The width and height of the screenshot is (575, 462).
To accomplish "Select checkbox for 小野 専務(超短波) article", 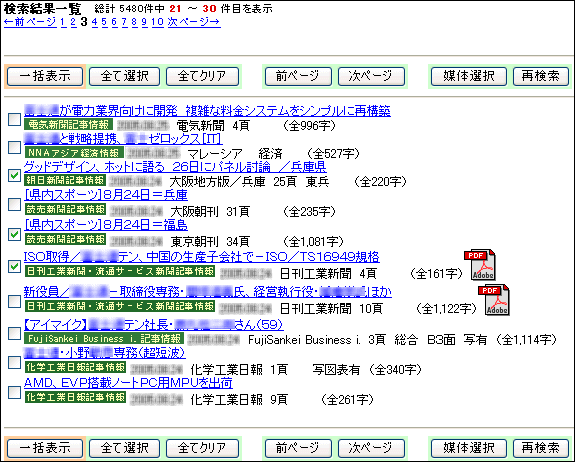I will coord(14,362).
